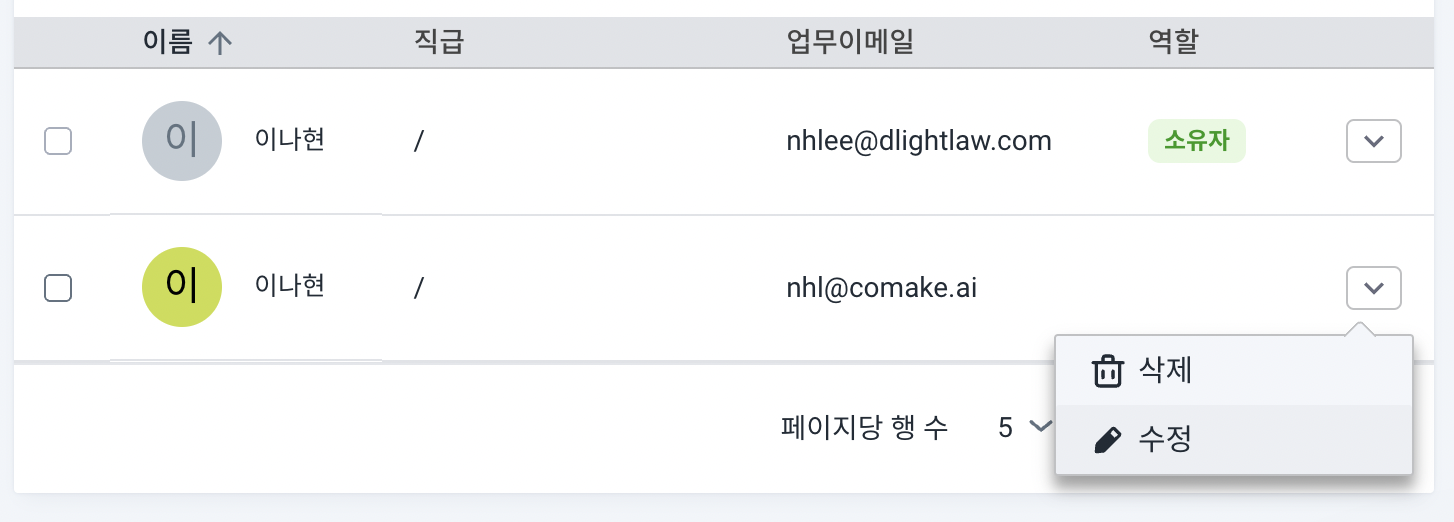This screenshot has height=522, width=1454.
Task: Click the yellow-green 이 avatar circle
Action: [x=181, y=287]
